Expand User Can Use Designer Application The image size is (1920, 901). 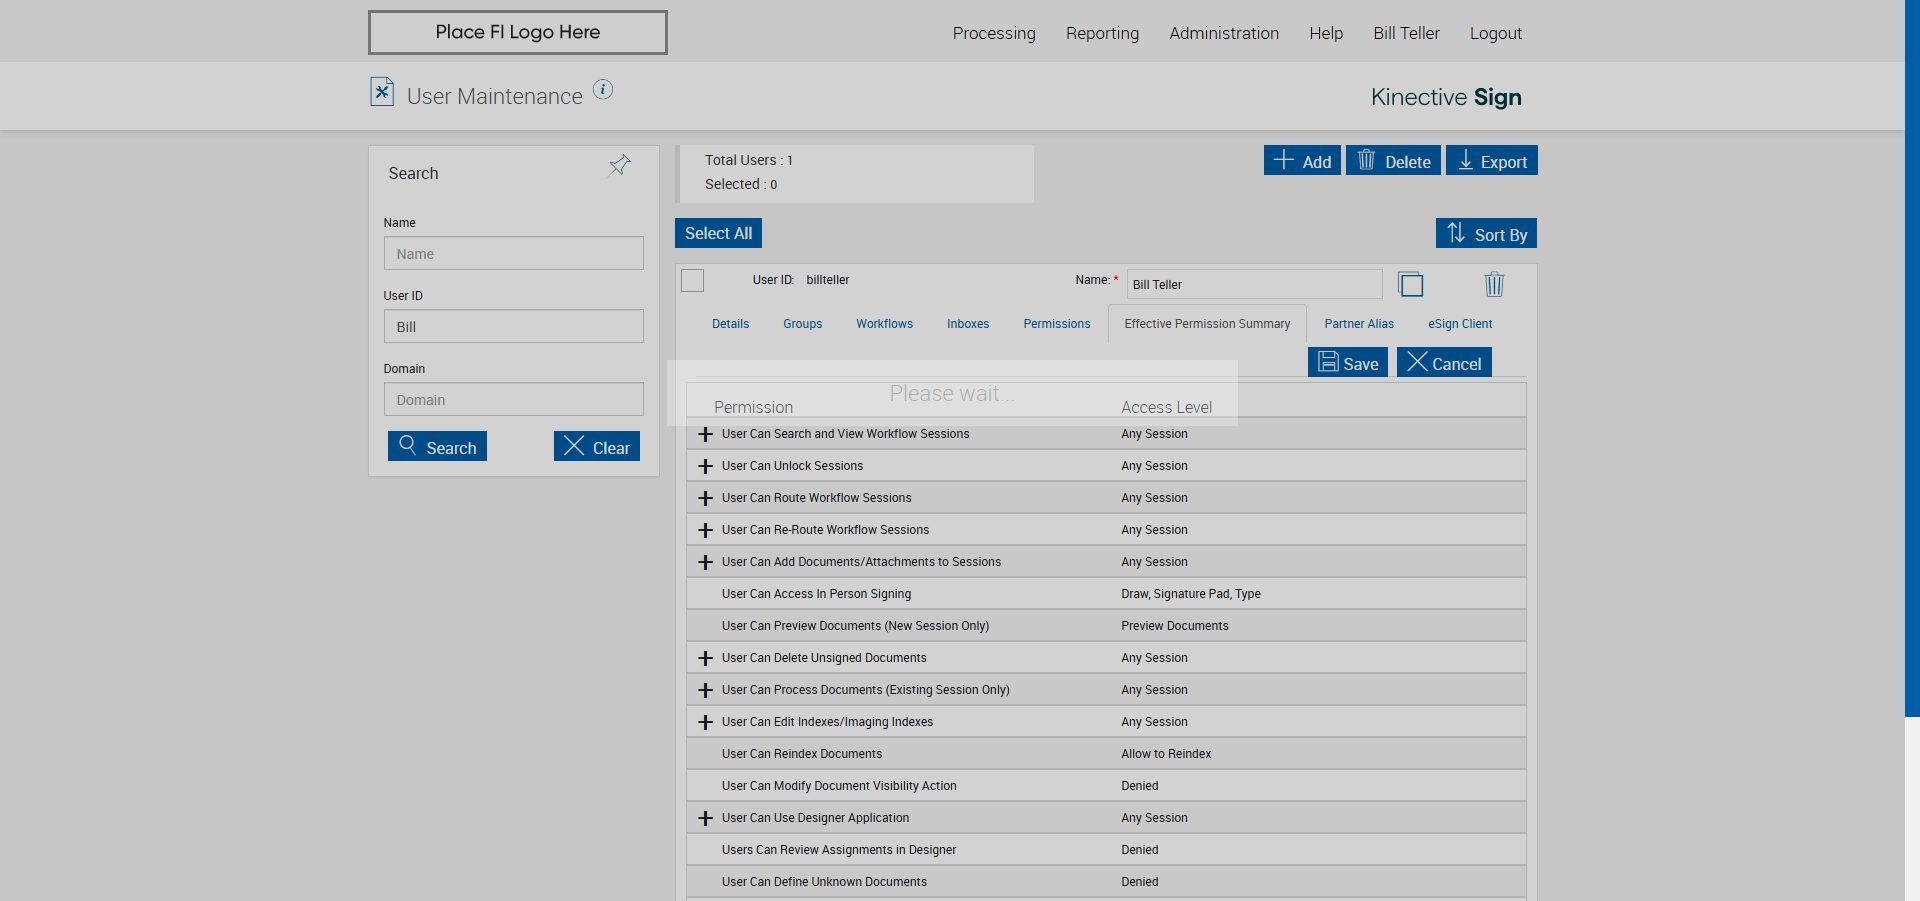[705, 818]
